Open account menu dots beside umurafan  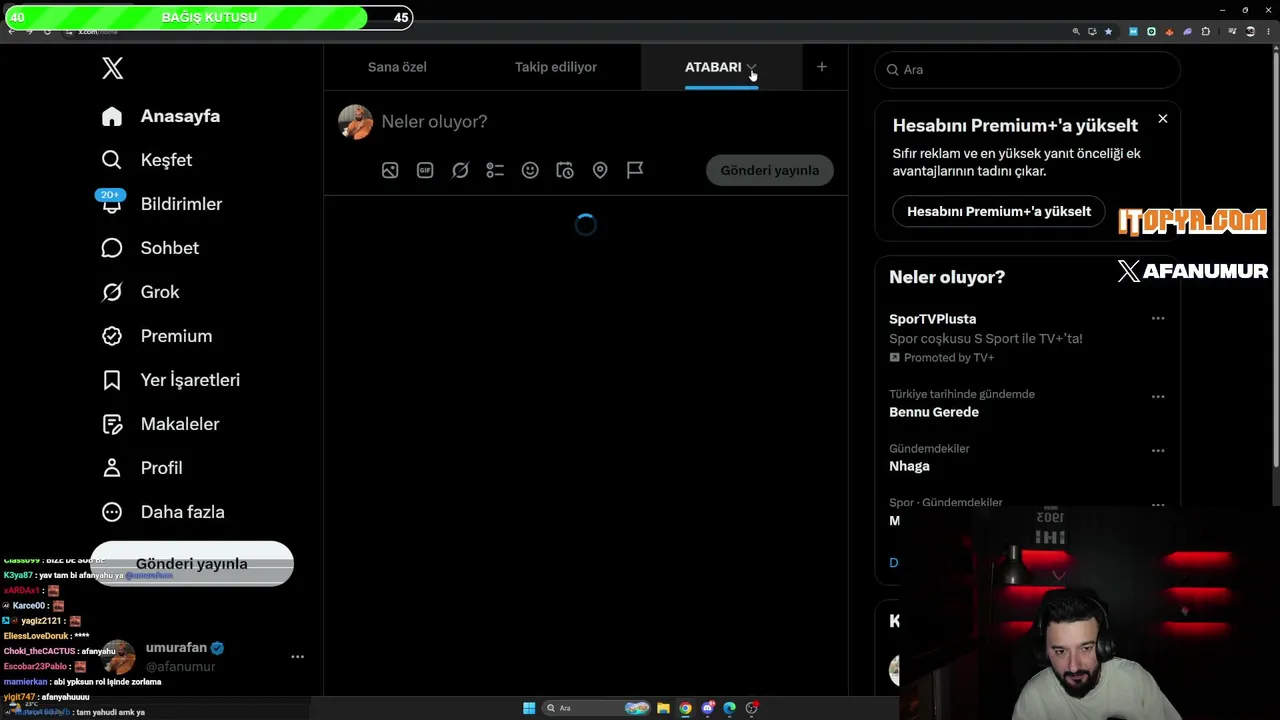coord(297,657)
